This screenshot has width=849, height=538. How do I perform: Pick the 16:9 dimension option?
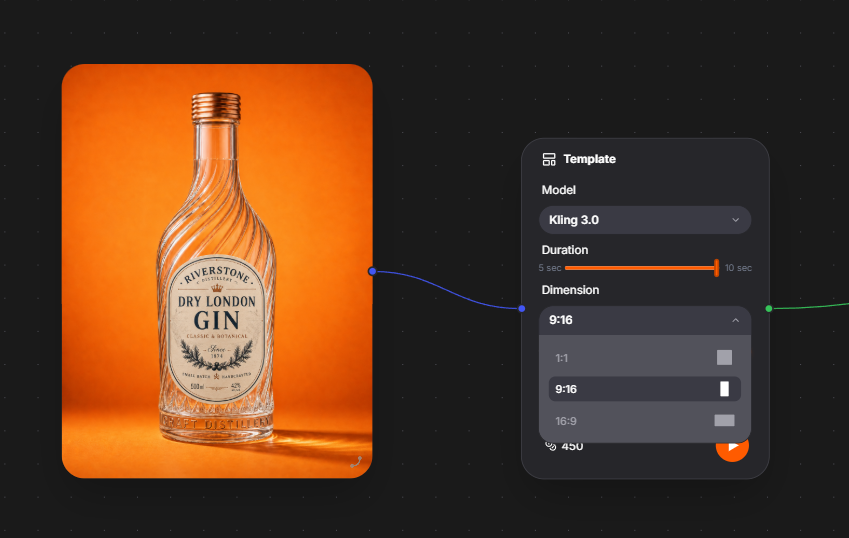coord(645,421)
